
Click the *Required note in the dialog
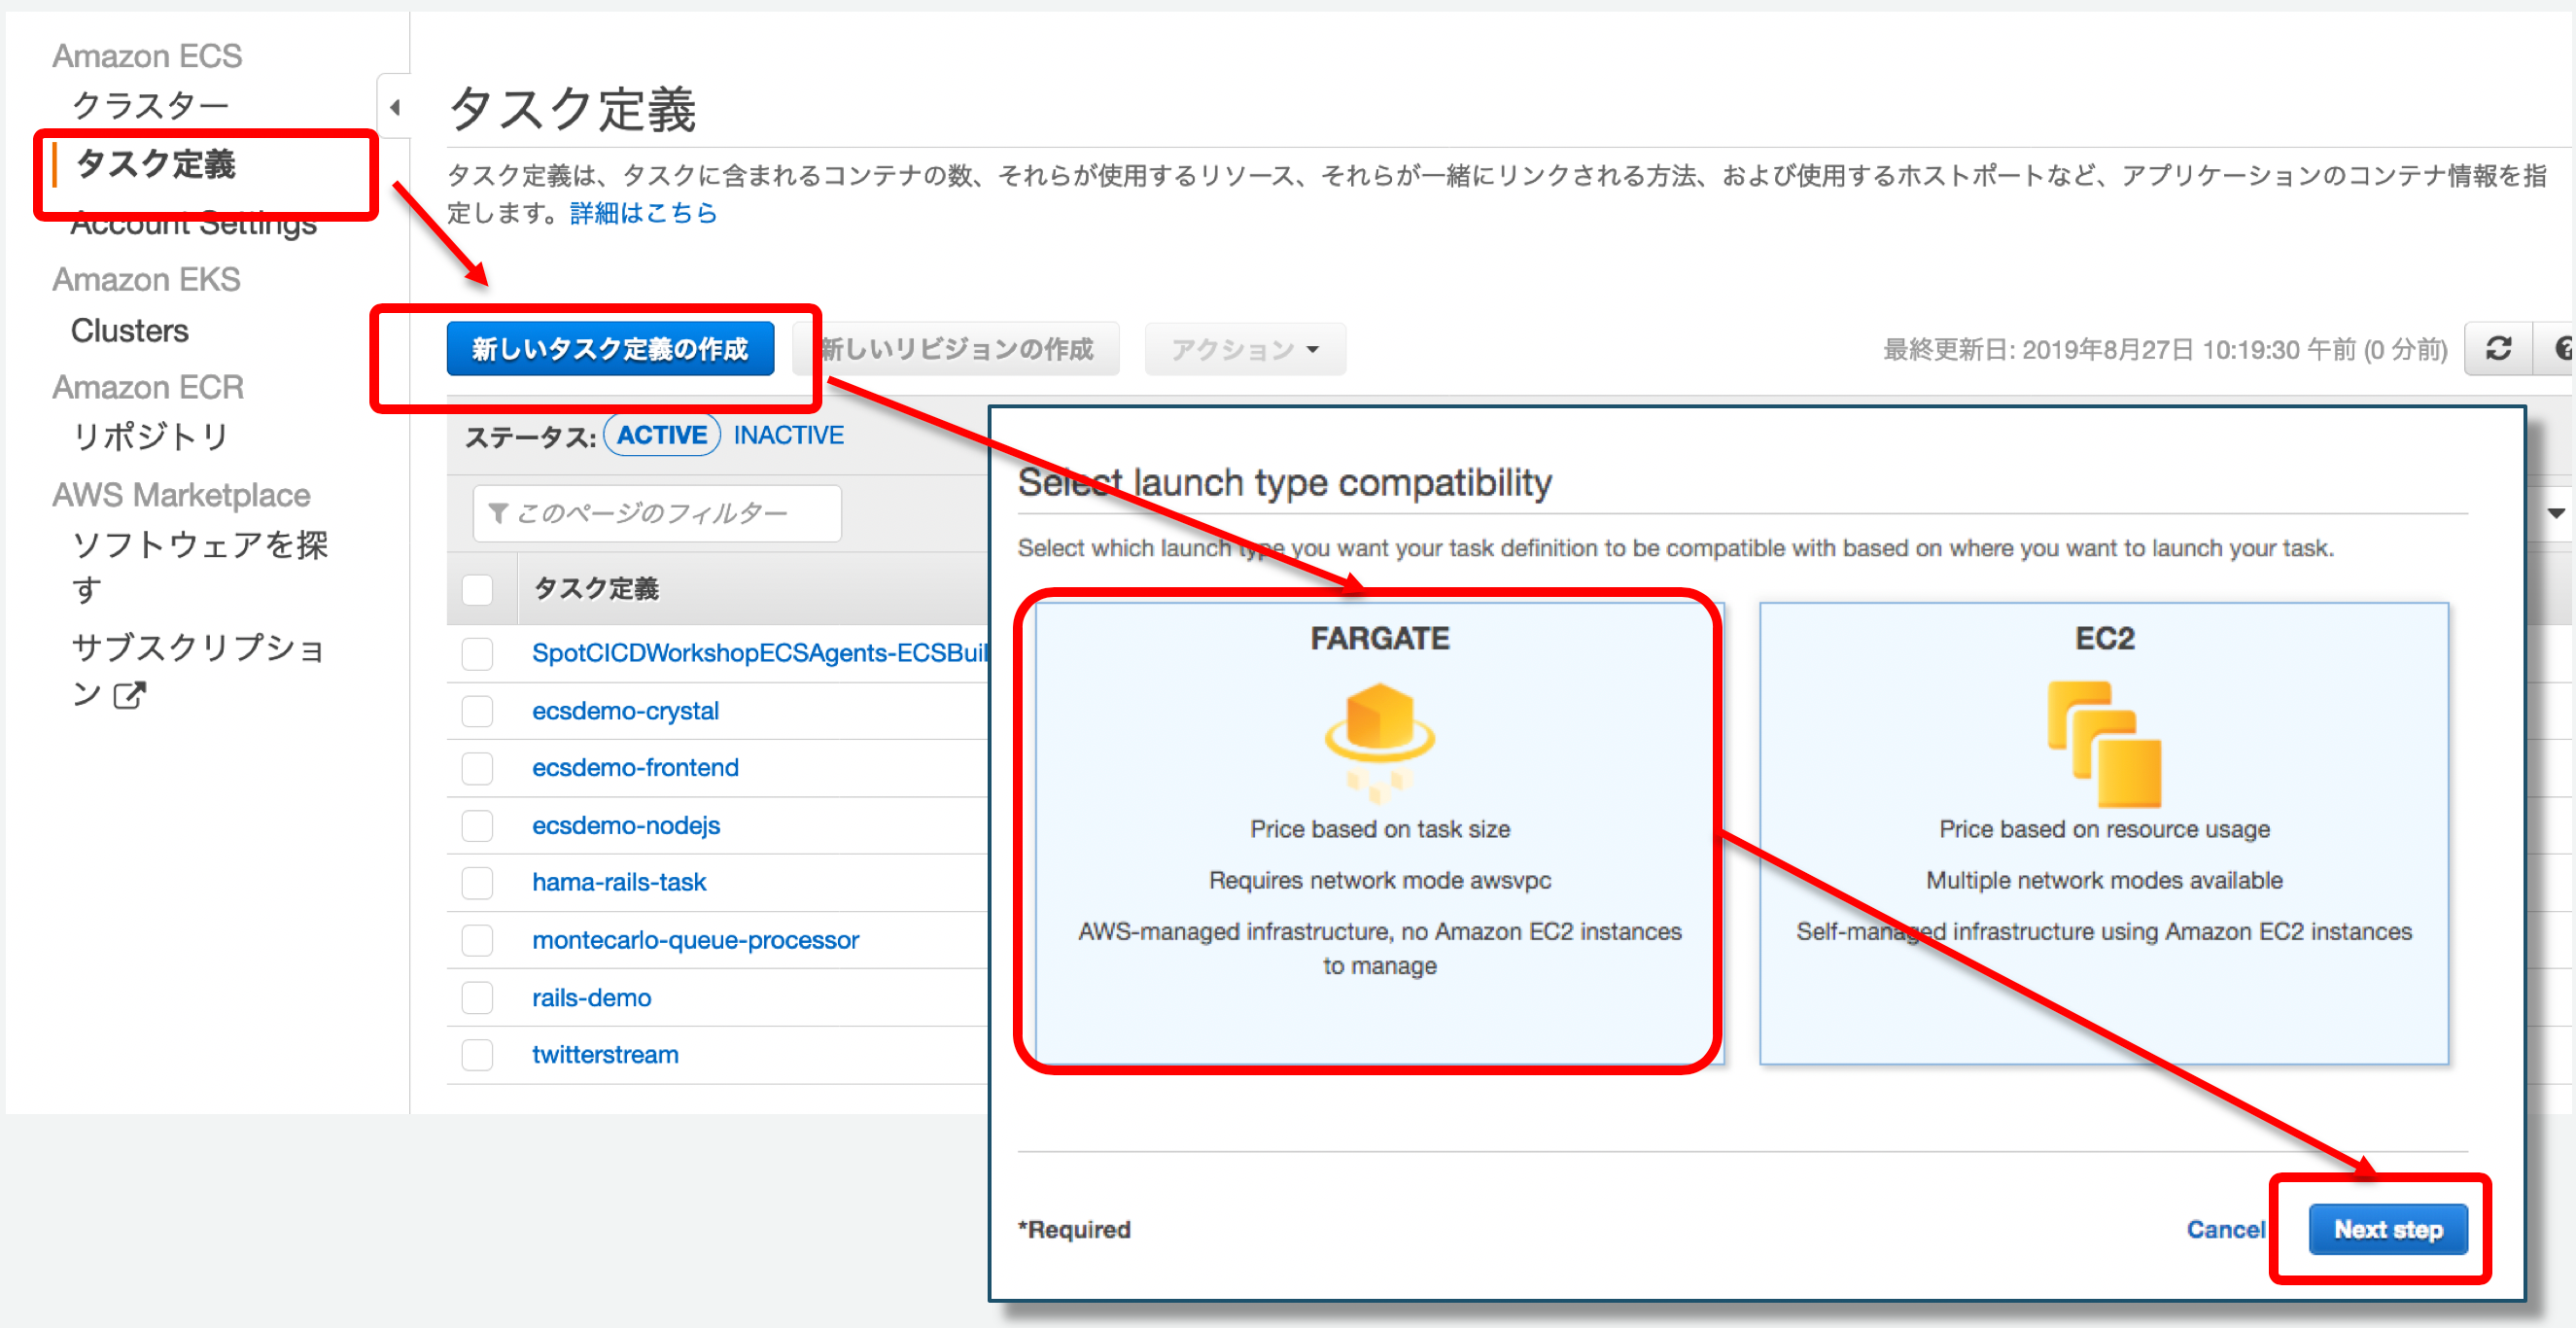tap(1074, 1229)
